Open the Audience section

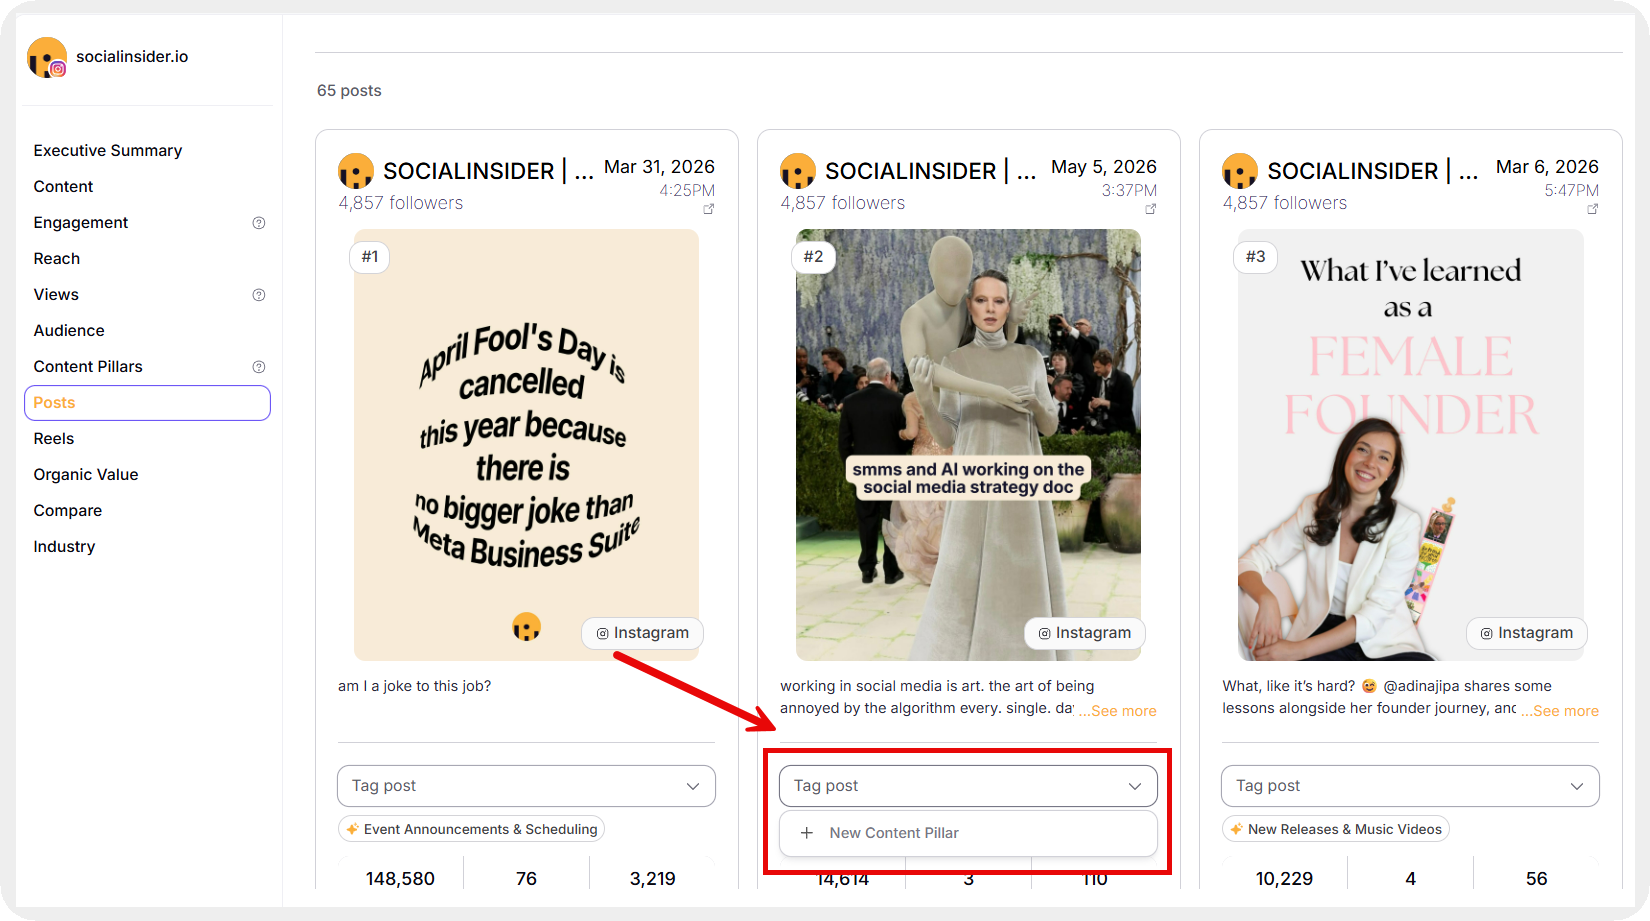(69, 331)
